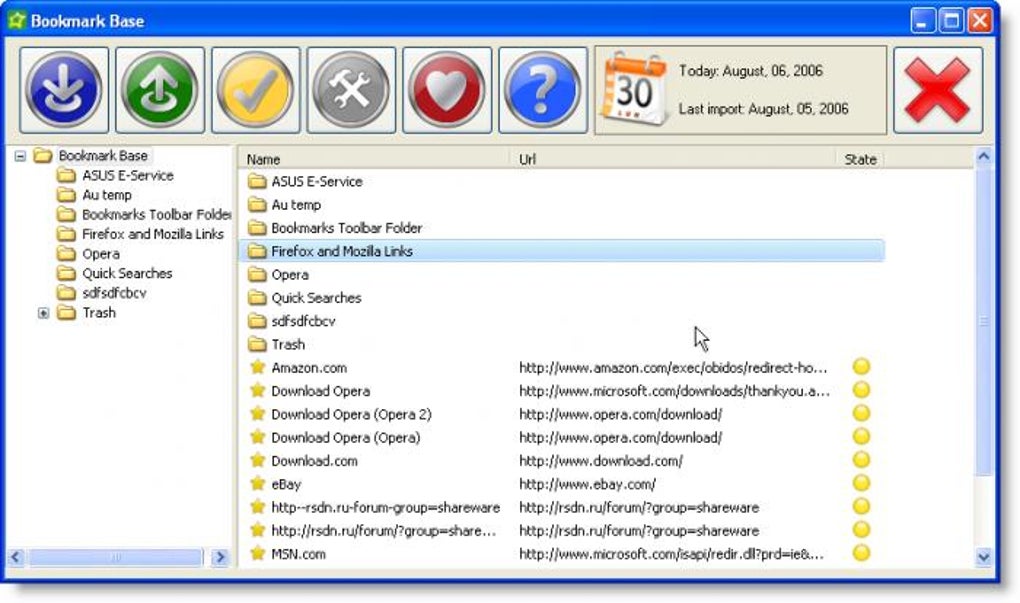Viewport: 1020px width, 603px height.
Task: Click the yellow state dot for eBay
Action: (x=861, y=483)
